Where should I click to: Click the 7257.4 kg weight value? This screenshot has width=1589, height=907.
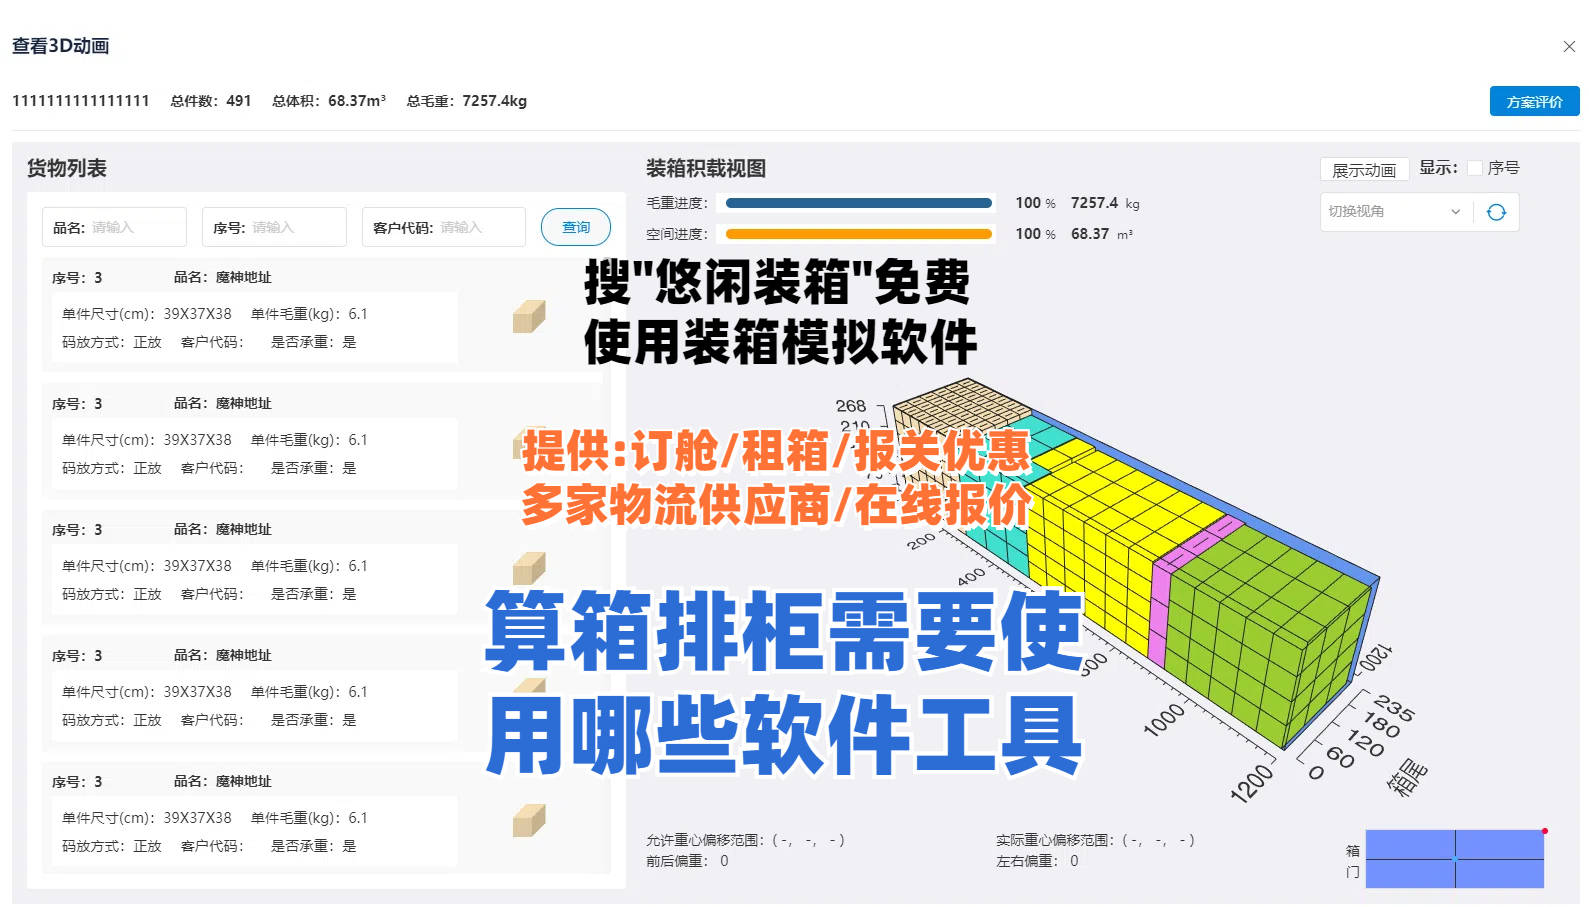coord(1105,203)
